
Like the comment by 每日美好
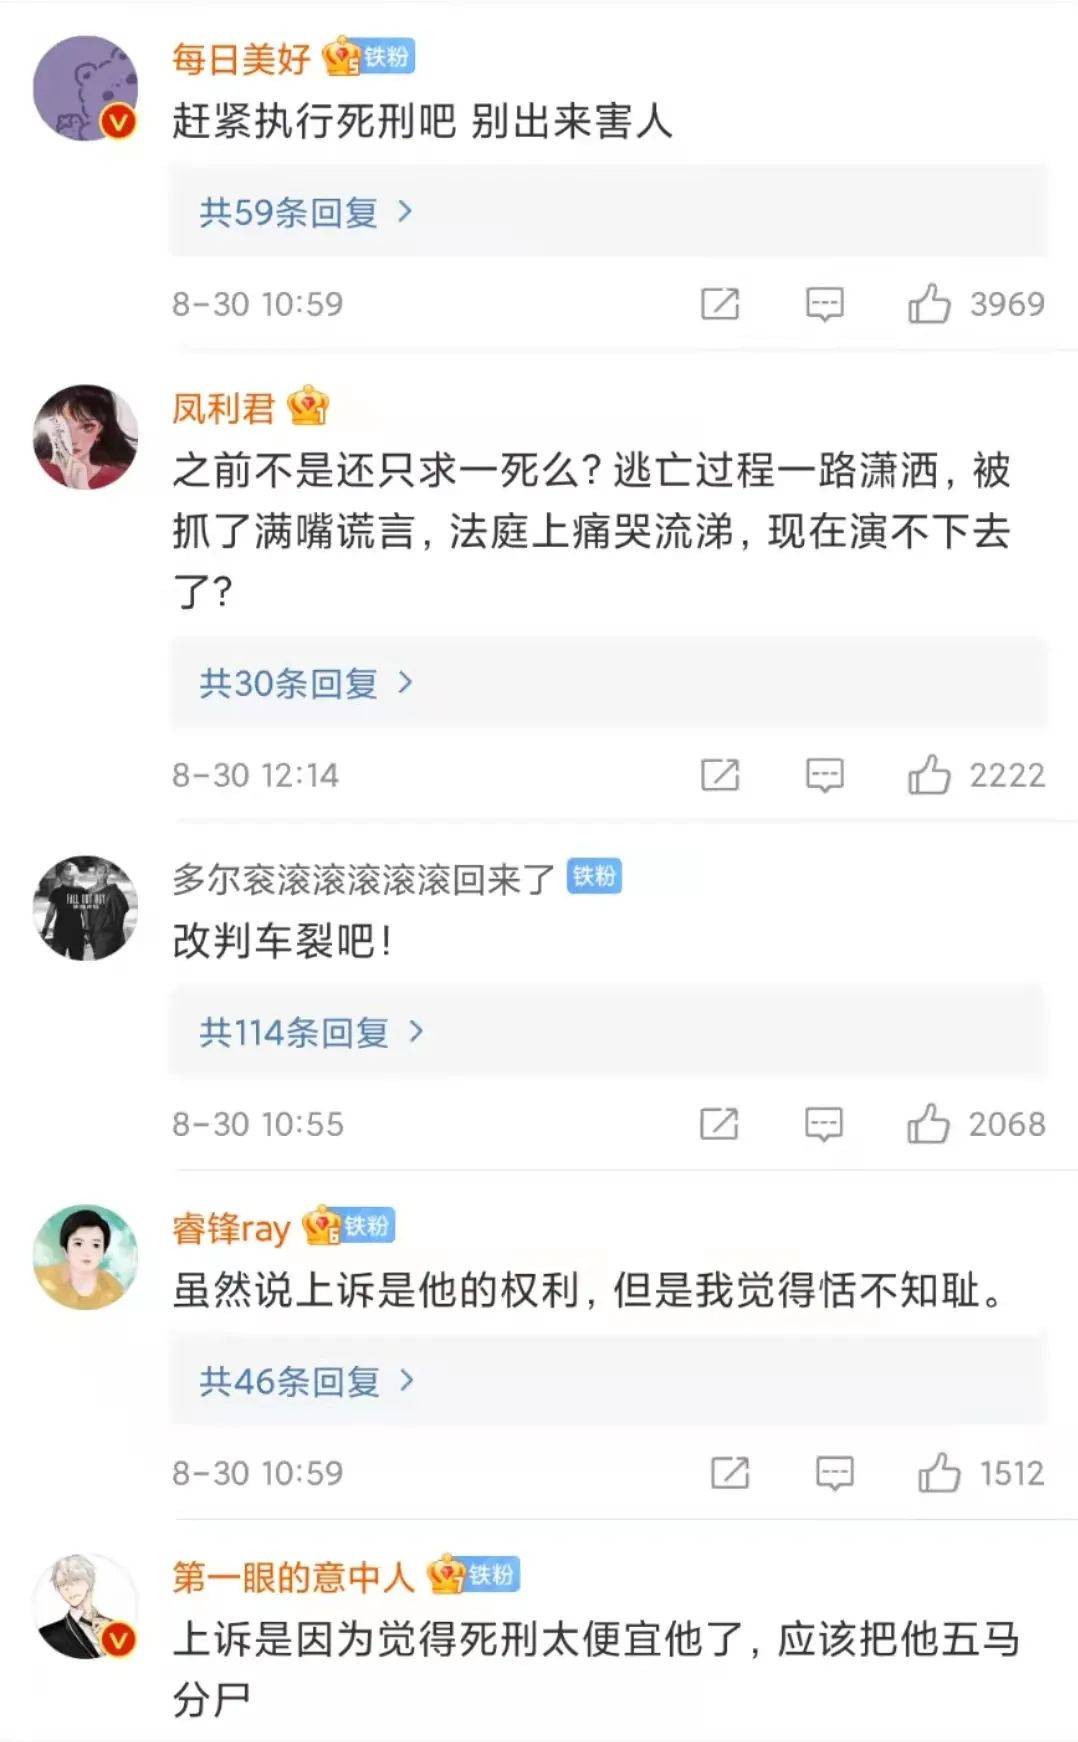tap(929, 303)
